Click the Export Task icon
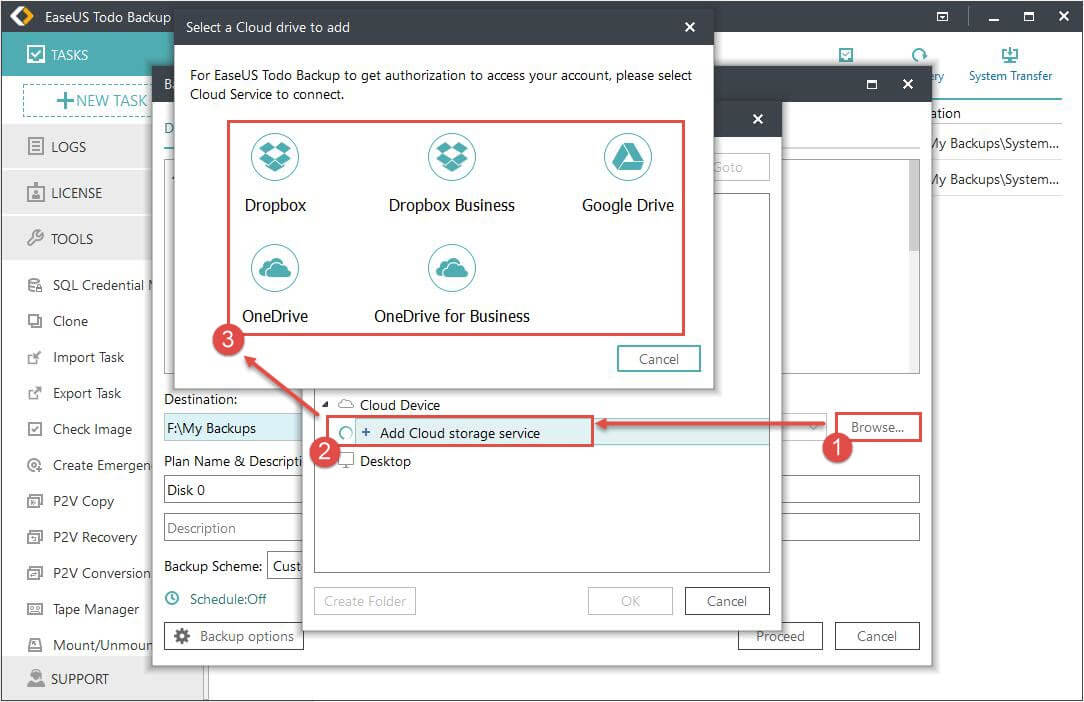Image resolution: width=1084 pixels, height=702 pixels. [x=35, y=393]
